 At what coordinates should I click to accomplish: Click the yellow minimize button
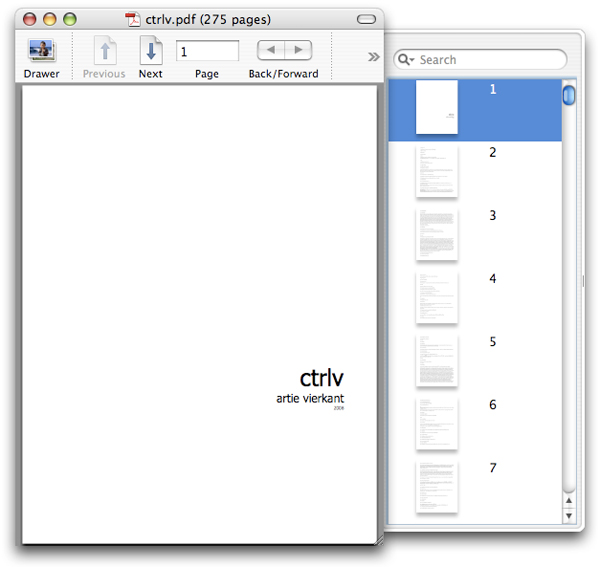pyautogui.click(x=50, y=19)
